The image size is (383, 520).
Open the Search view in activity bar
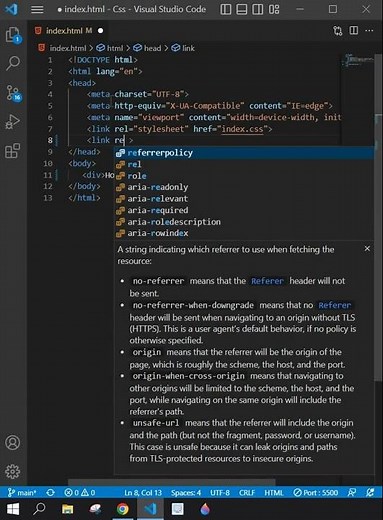pos(13,63)
